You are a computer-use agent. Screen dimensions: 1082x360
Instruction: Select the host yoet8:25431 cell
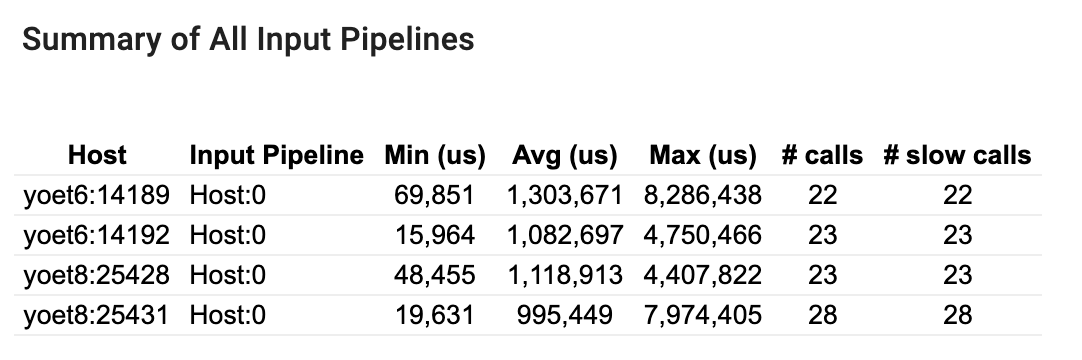(x=96, y=315)
